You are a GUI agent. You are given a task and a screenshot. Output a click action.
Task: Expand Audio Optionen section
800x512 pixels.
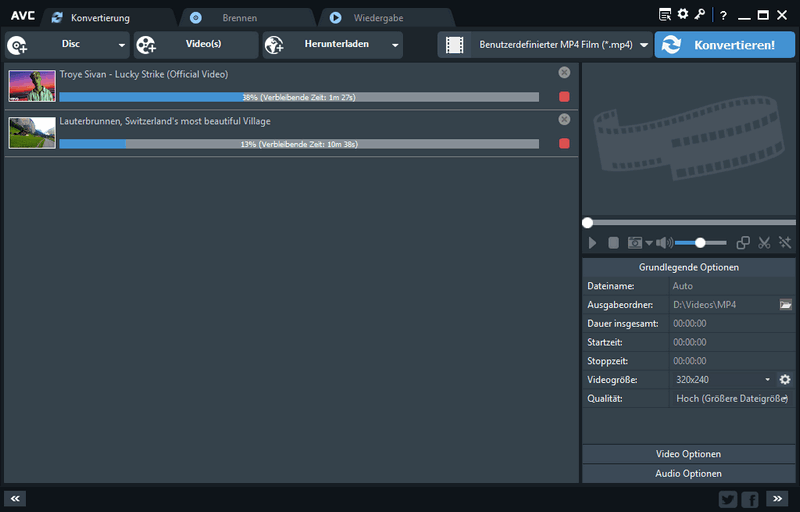pyautogui.click(x=689, y=474)
